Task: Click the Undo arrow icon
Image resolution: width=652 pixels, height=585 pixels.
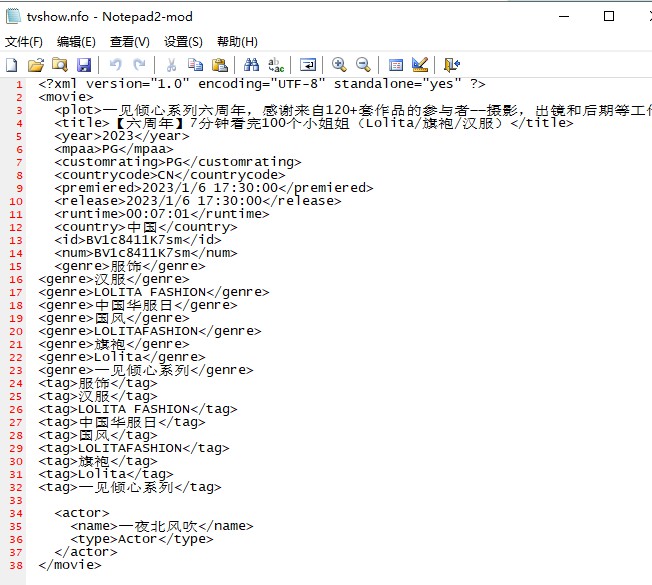Action: 115,65
